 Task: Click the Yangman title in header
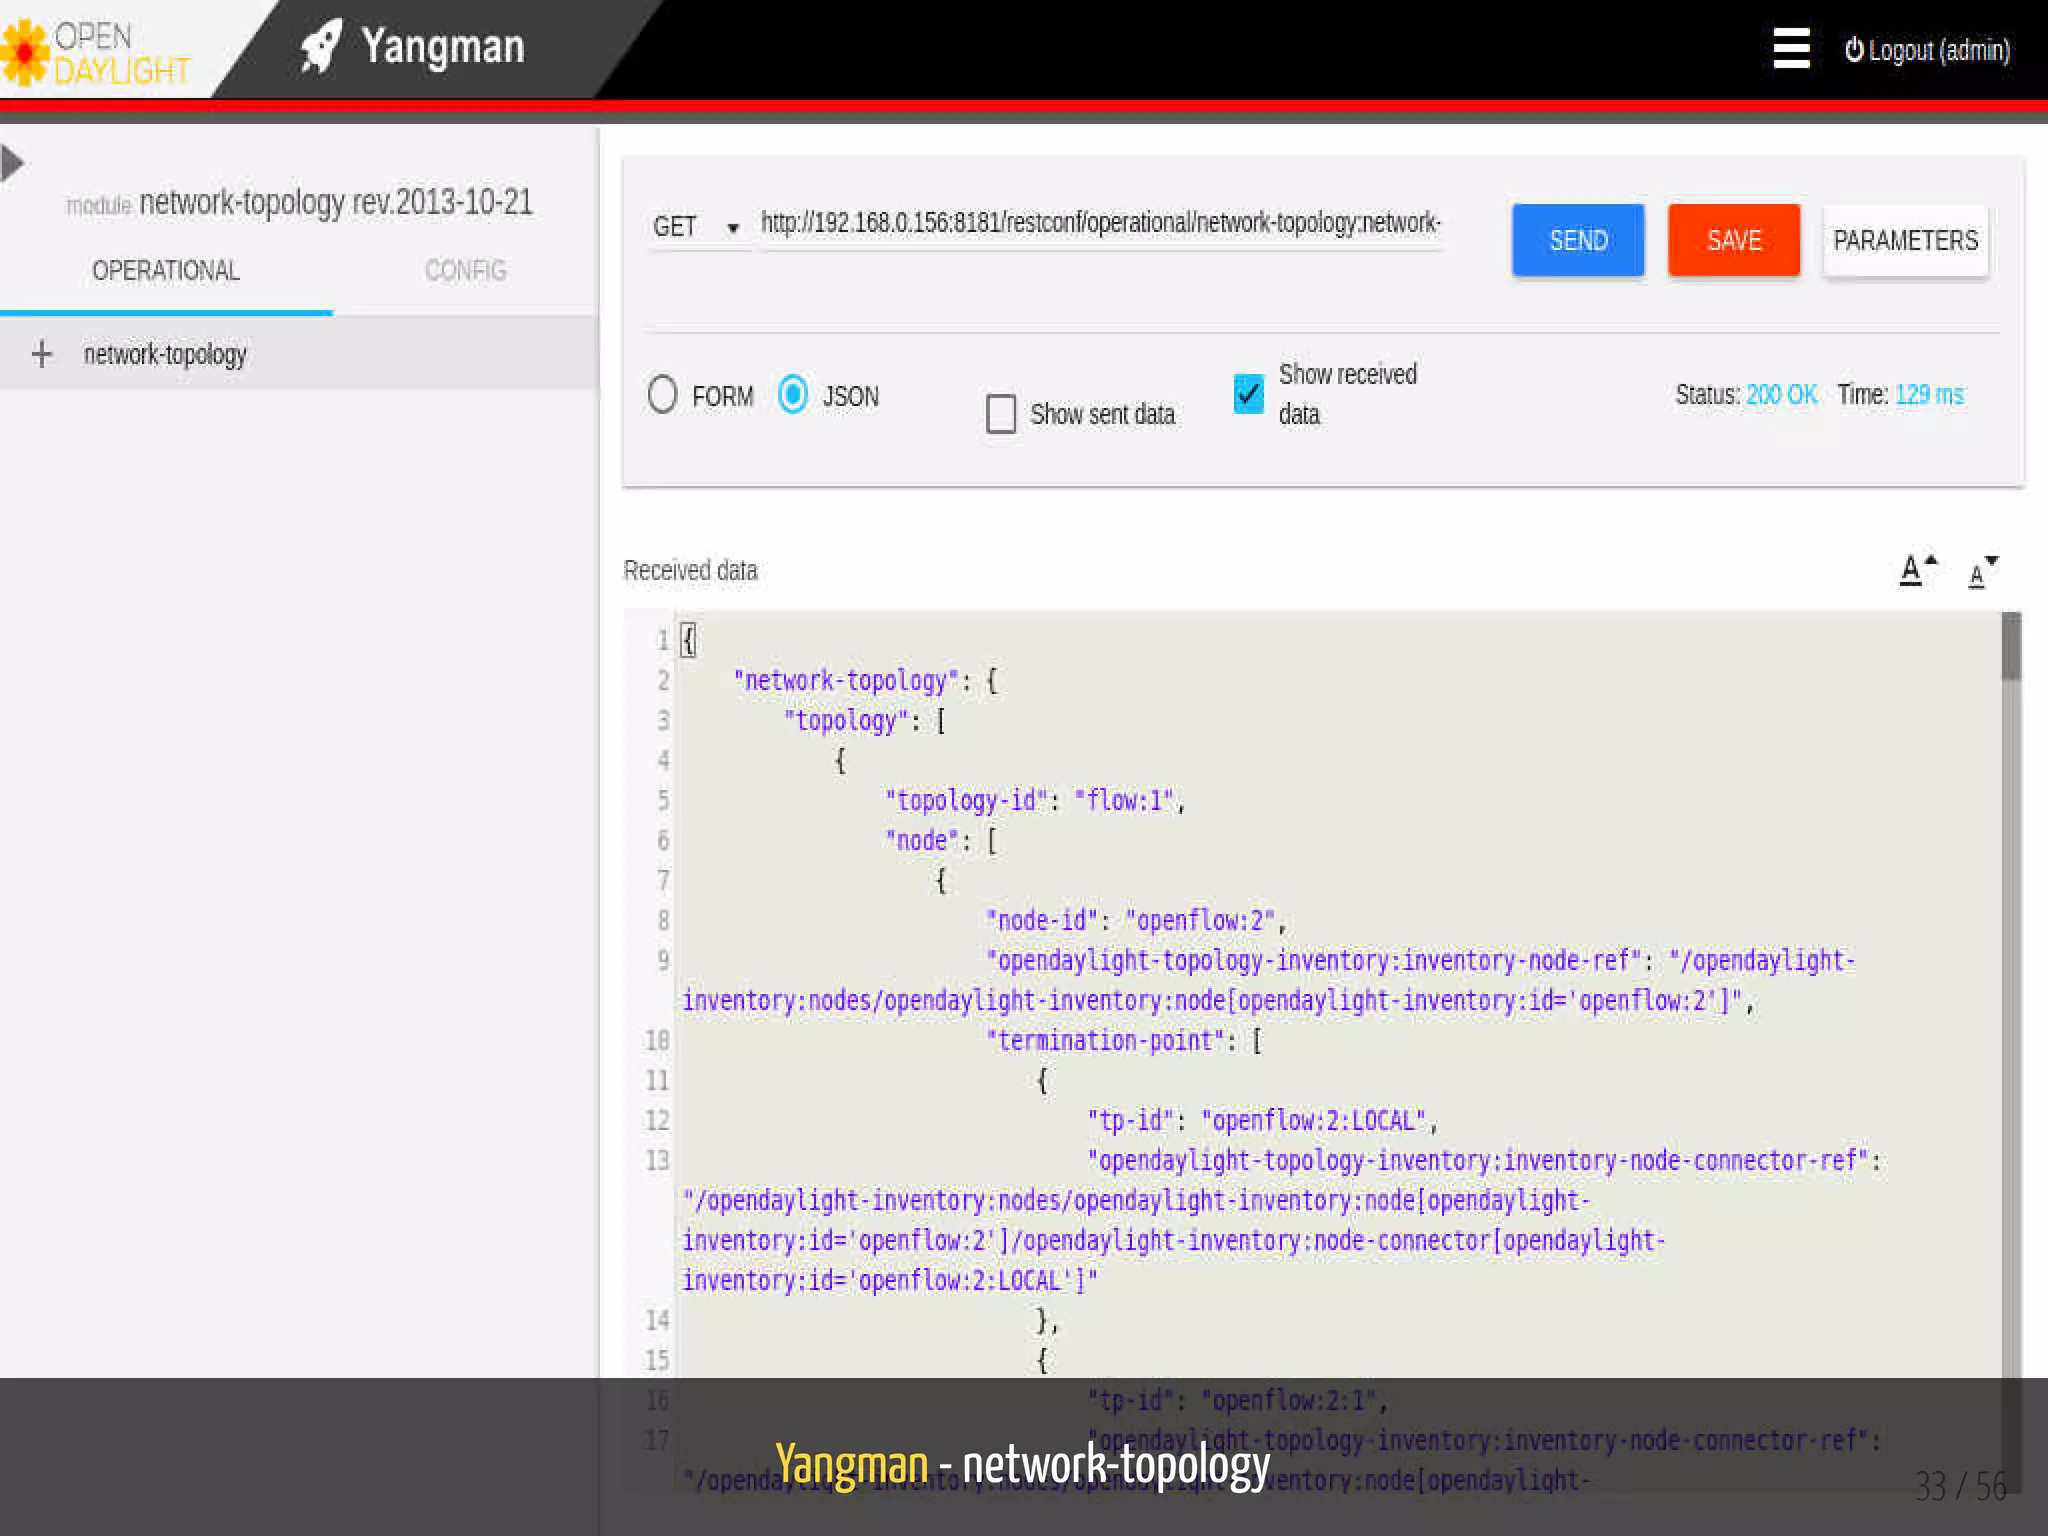coord(443,47)
